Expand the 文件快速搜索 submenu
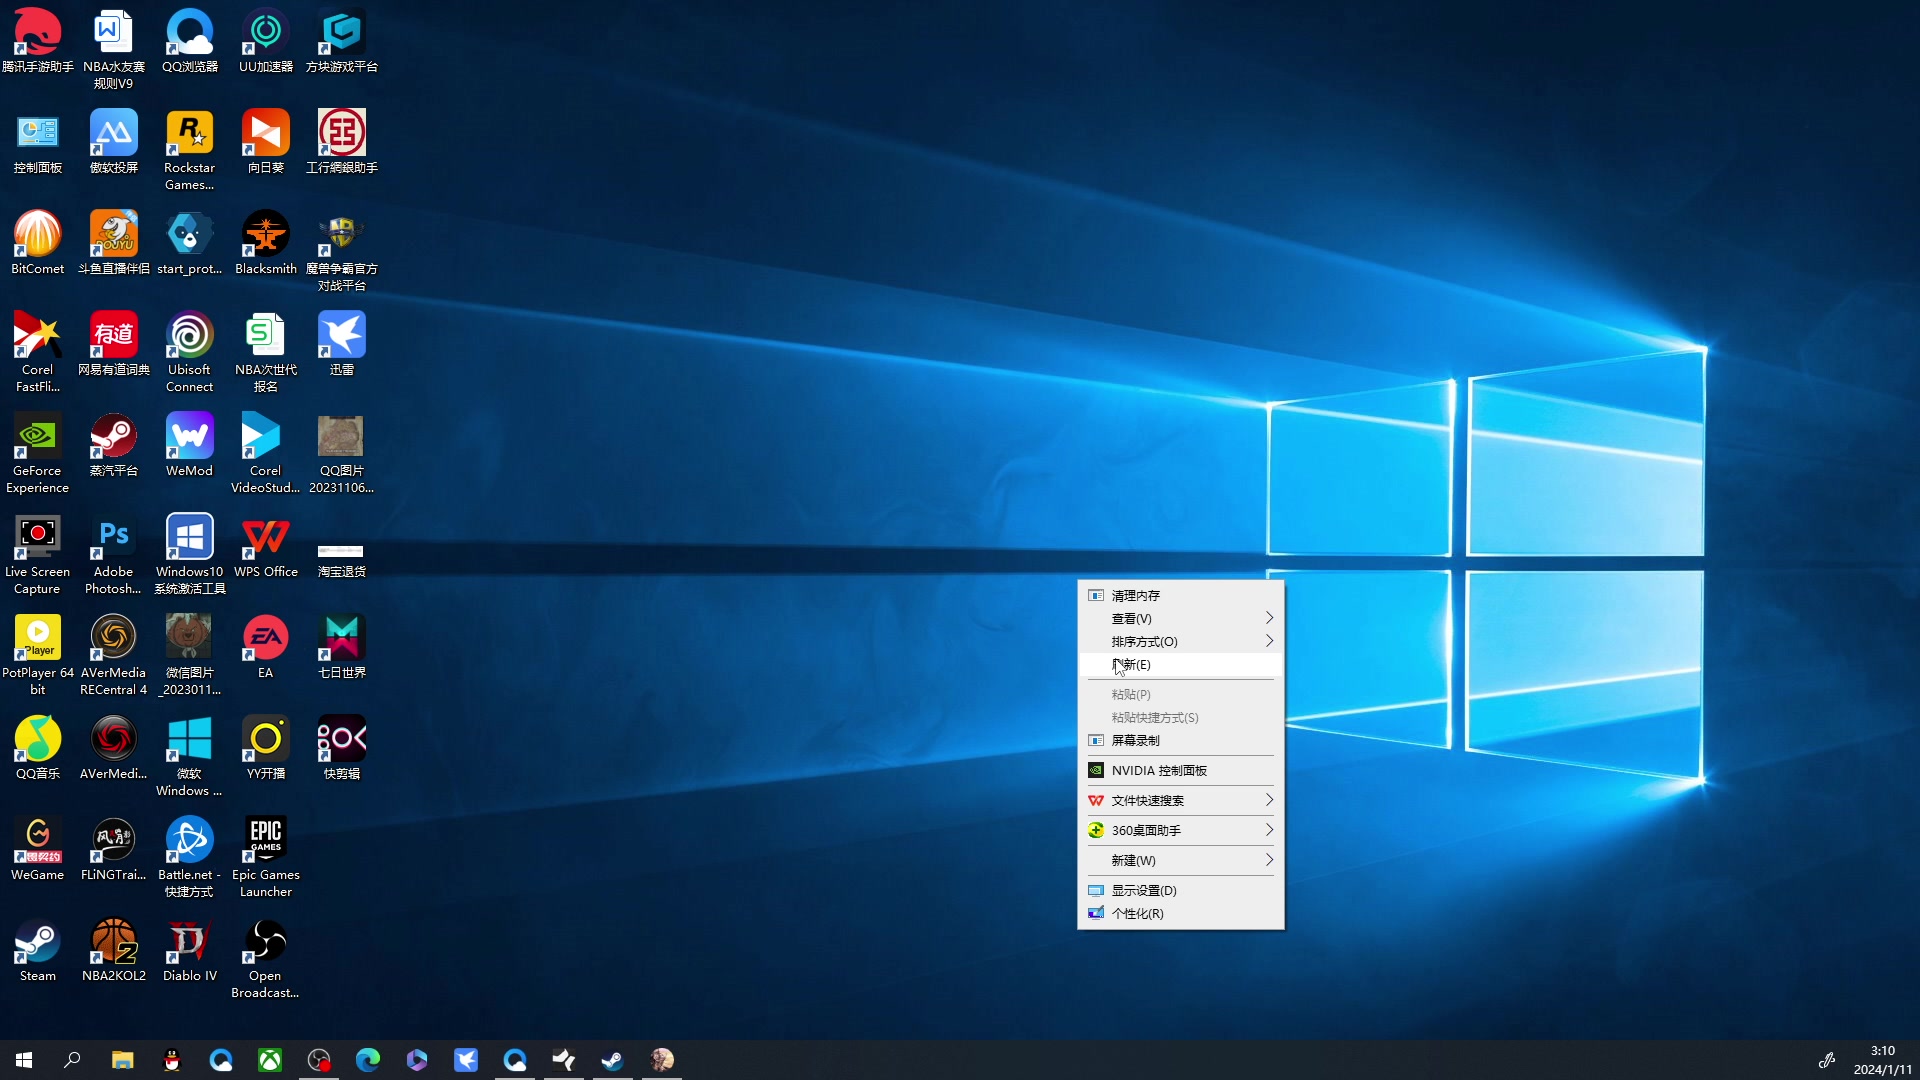The height and width of the screenshot is (1080, 1920). 1180,800
